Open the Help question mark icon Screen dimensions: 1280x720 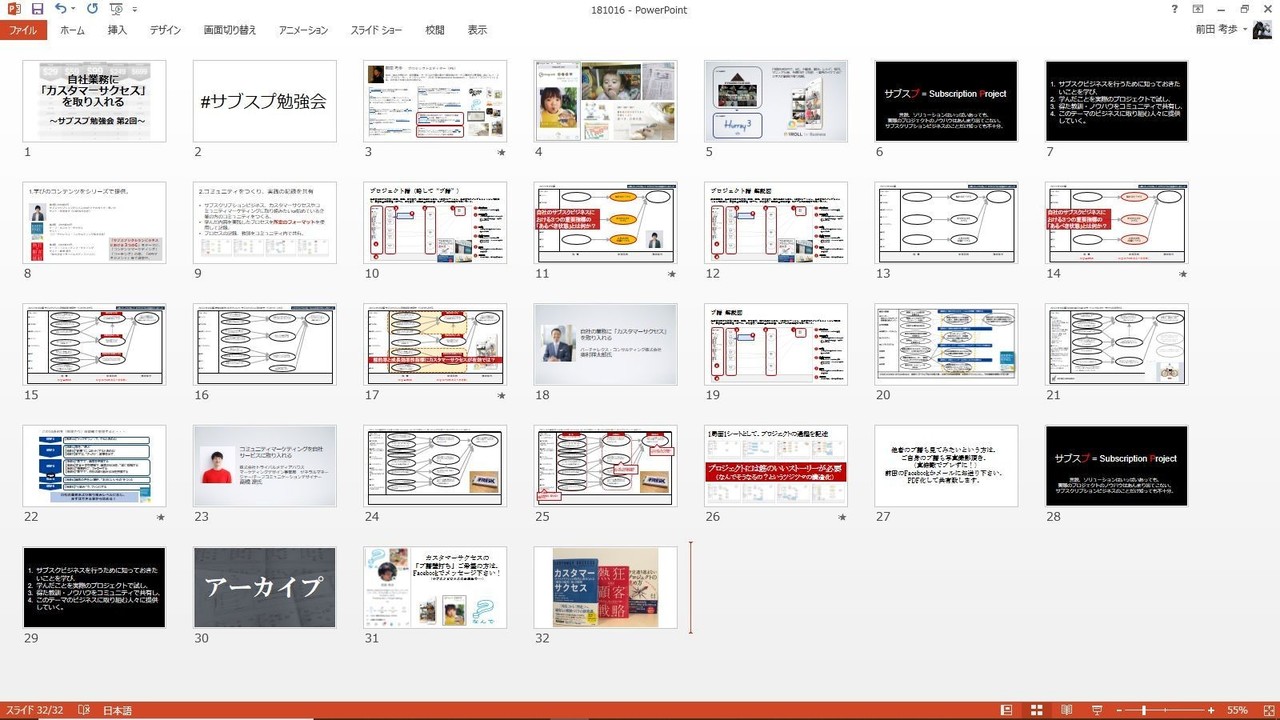(x=1174, y=9)
